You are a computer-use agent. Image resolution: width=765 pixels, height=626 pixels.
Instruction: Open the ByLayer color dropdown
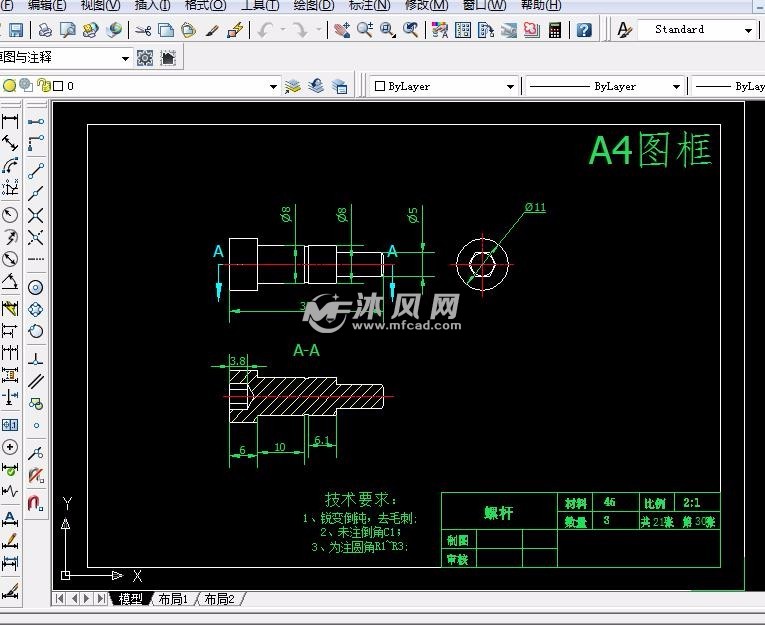point(510,87)
